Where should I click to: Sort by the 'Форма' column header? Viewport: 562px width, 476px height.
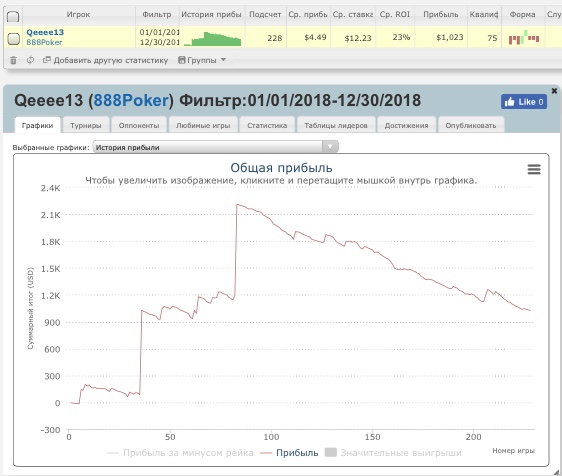click(x=523, y=15)
